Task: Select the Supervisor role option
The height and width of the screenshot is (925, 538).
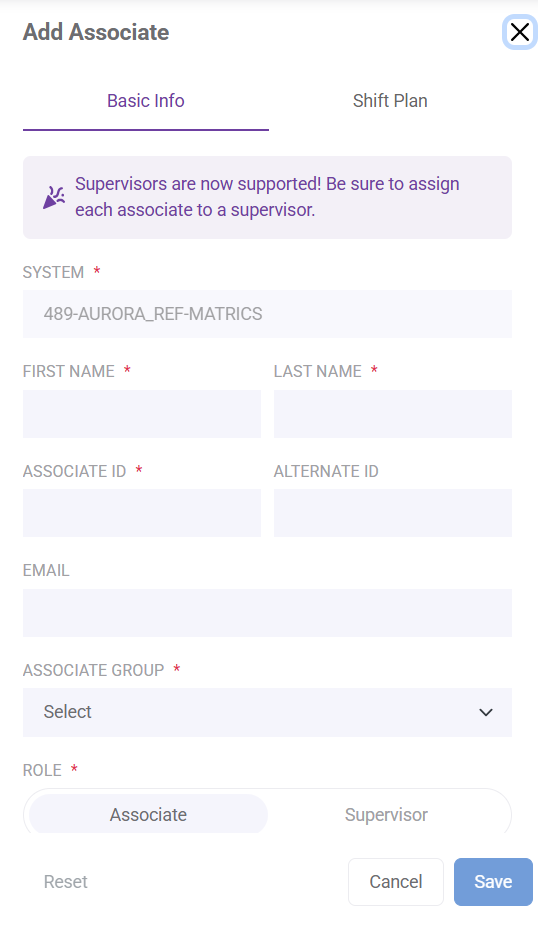Action: tap(386, 814)
